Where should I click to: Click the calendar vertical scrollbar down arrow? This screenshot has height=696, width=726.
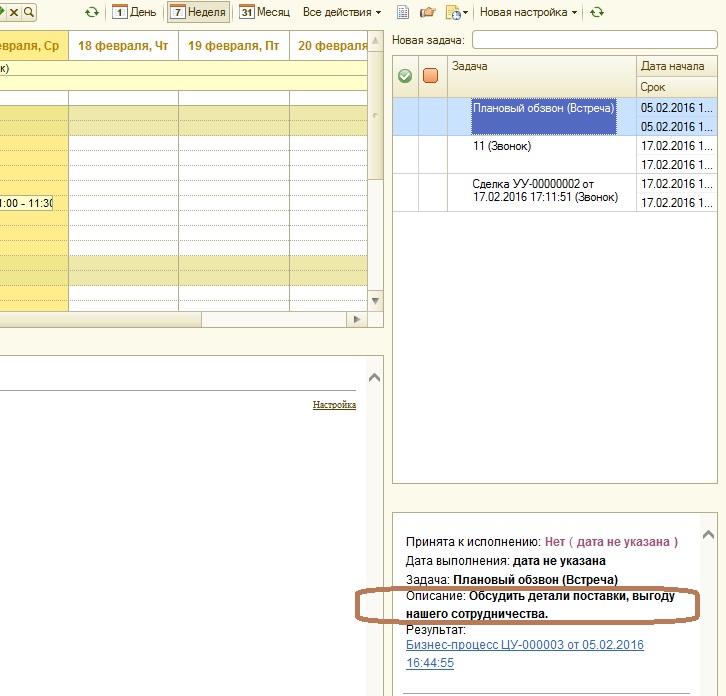(x=376, y=301)
